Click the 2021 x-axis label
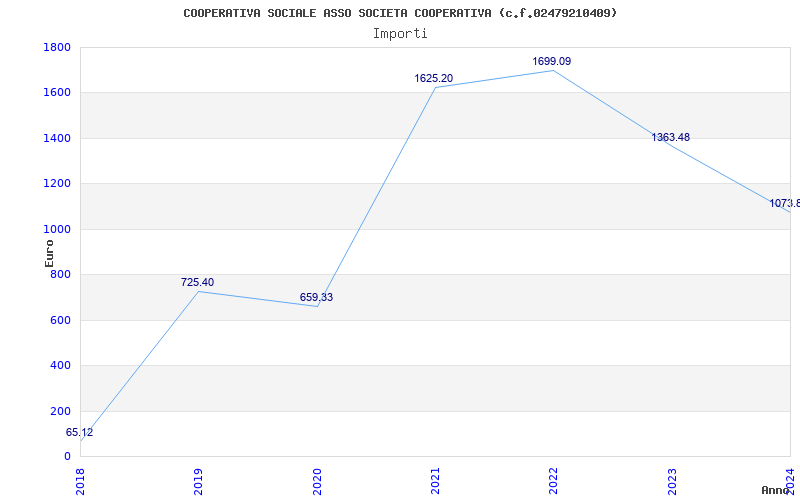The width and height of the screenshot is (800, 500). 435,482
